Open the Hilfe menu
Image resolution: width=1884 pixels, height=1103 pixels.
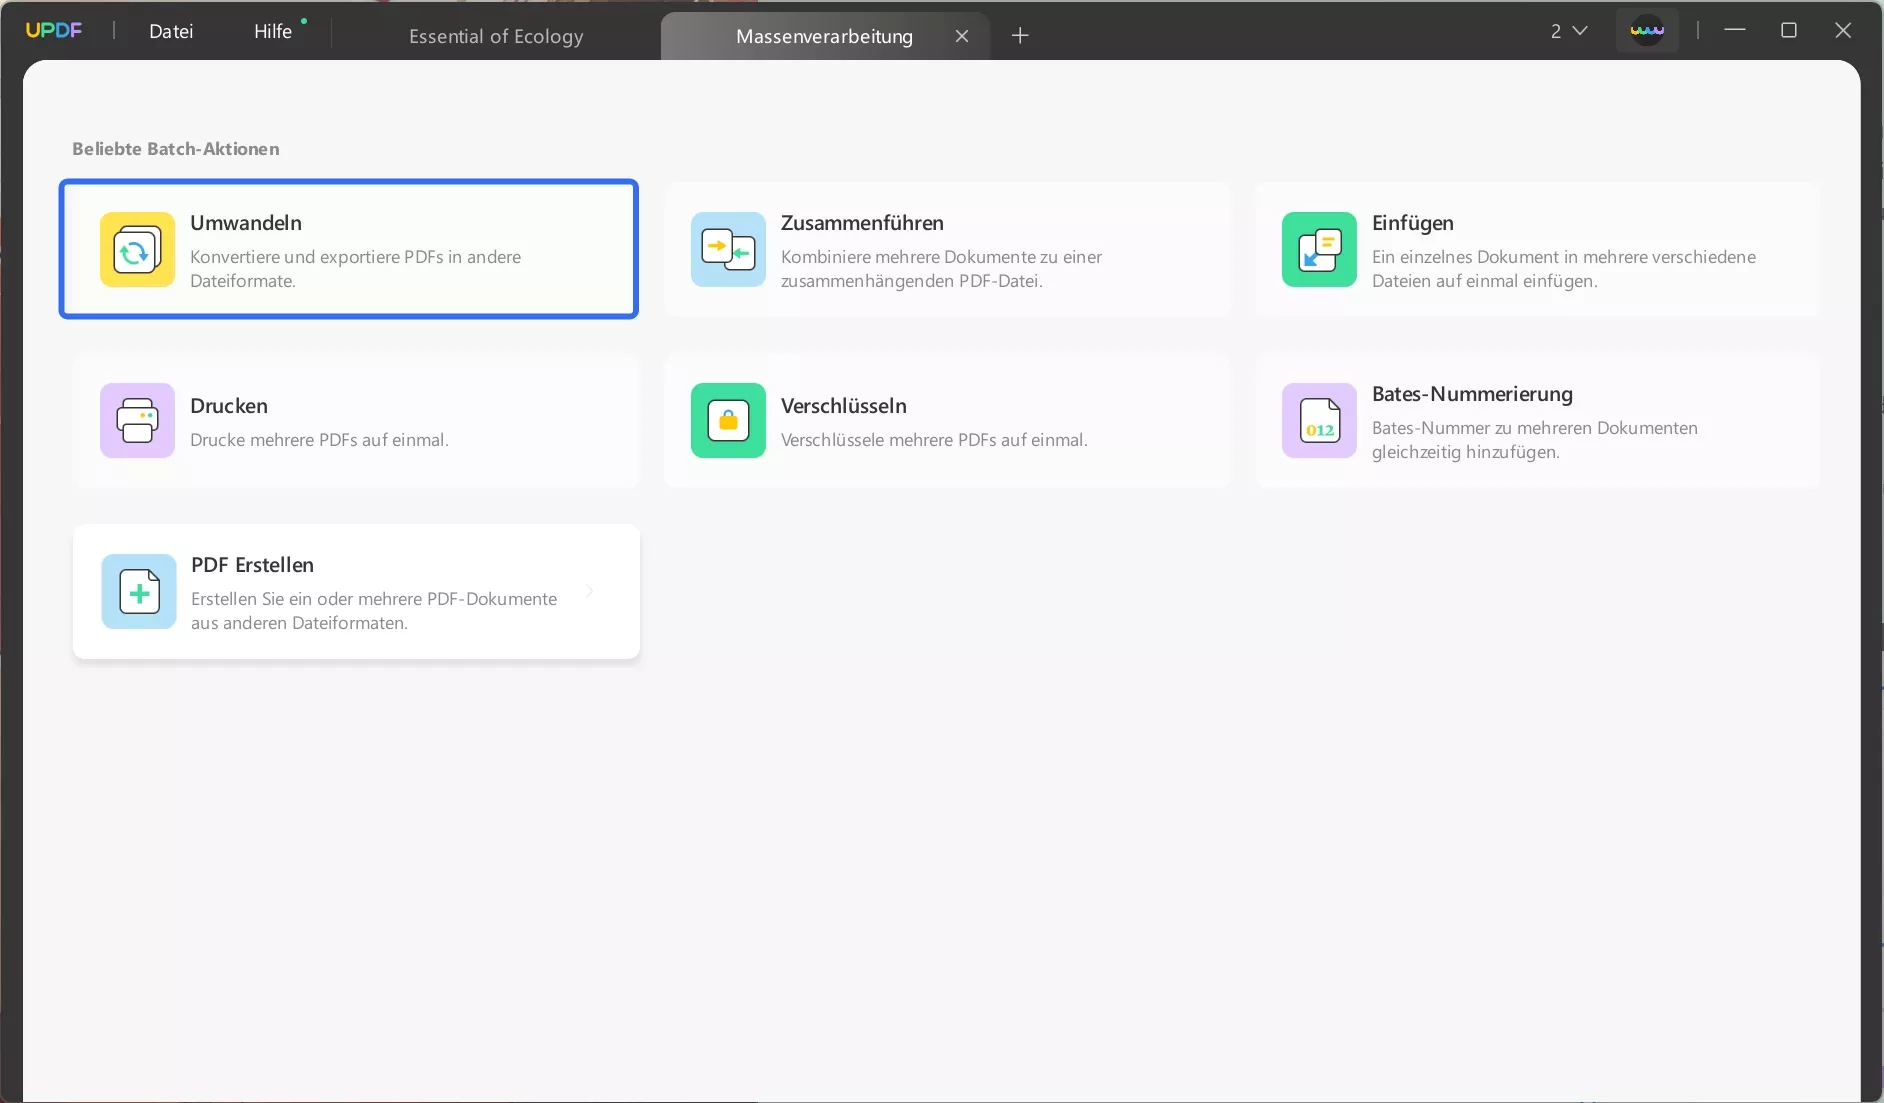[273, 31]
